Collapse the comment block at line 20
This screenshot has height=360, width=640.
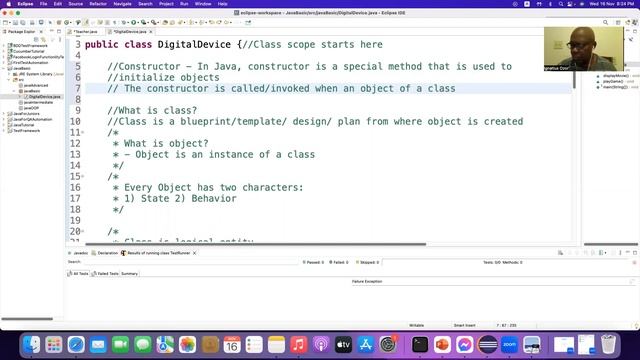[83, 231]
